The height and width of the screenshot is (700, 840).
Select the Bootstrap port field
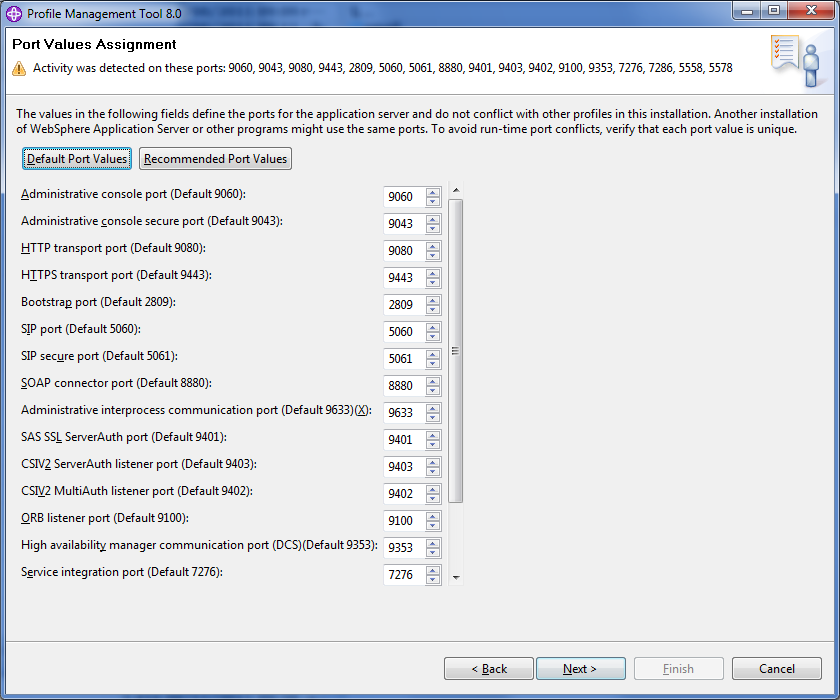pyautogui.click(x=405, y=305)
